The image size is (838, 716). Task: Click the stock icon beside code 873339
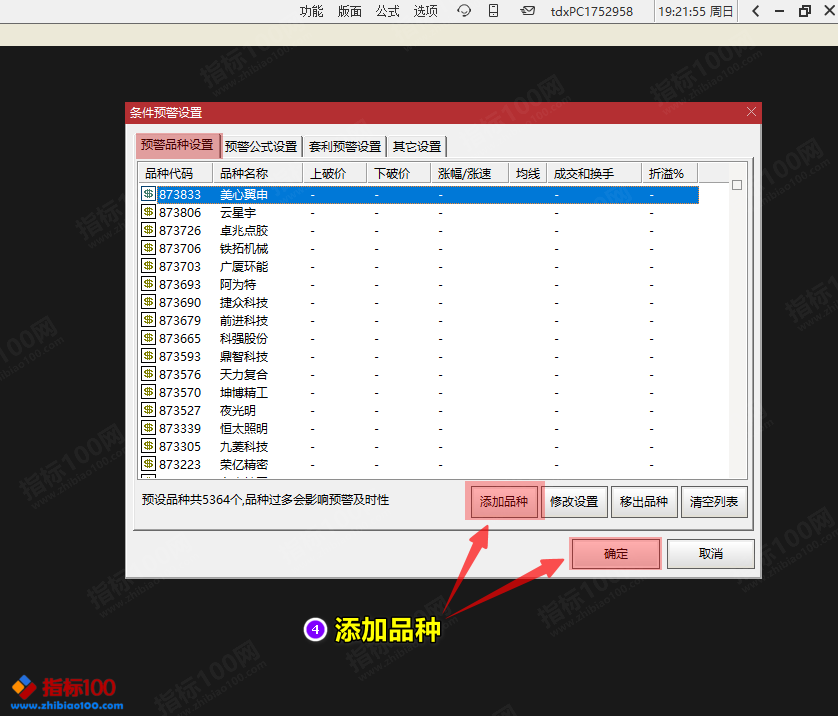pyautogui.click(x=148, y=428)
